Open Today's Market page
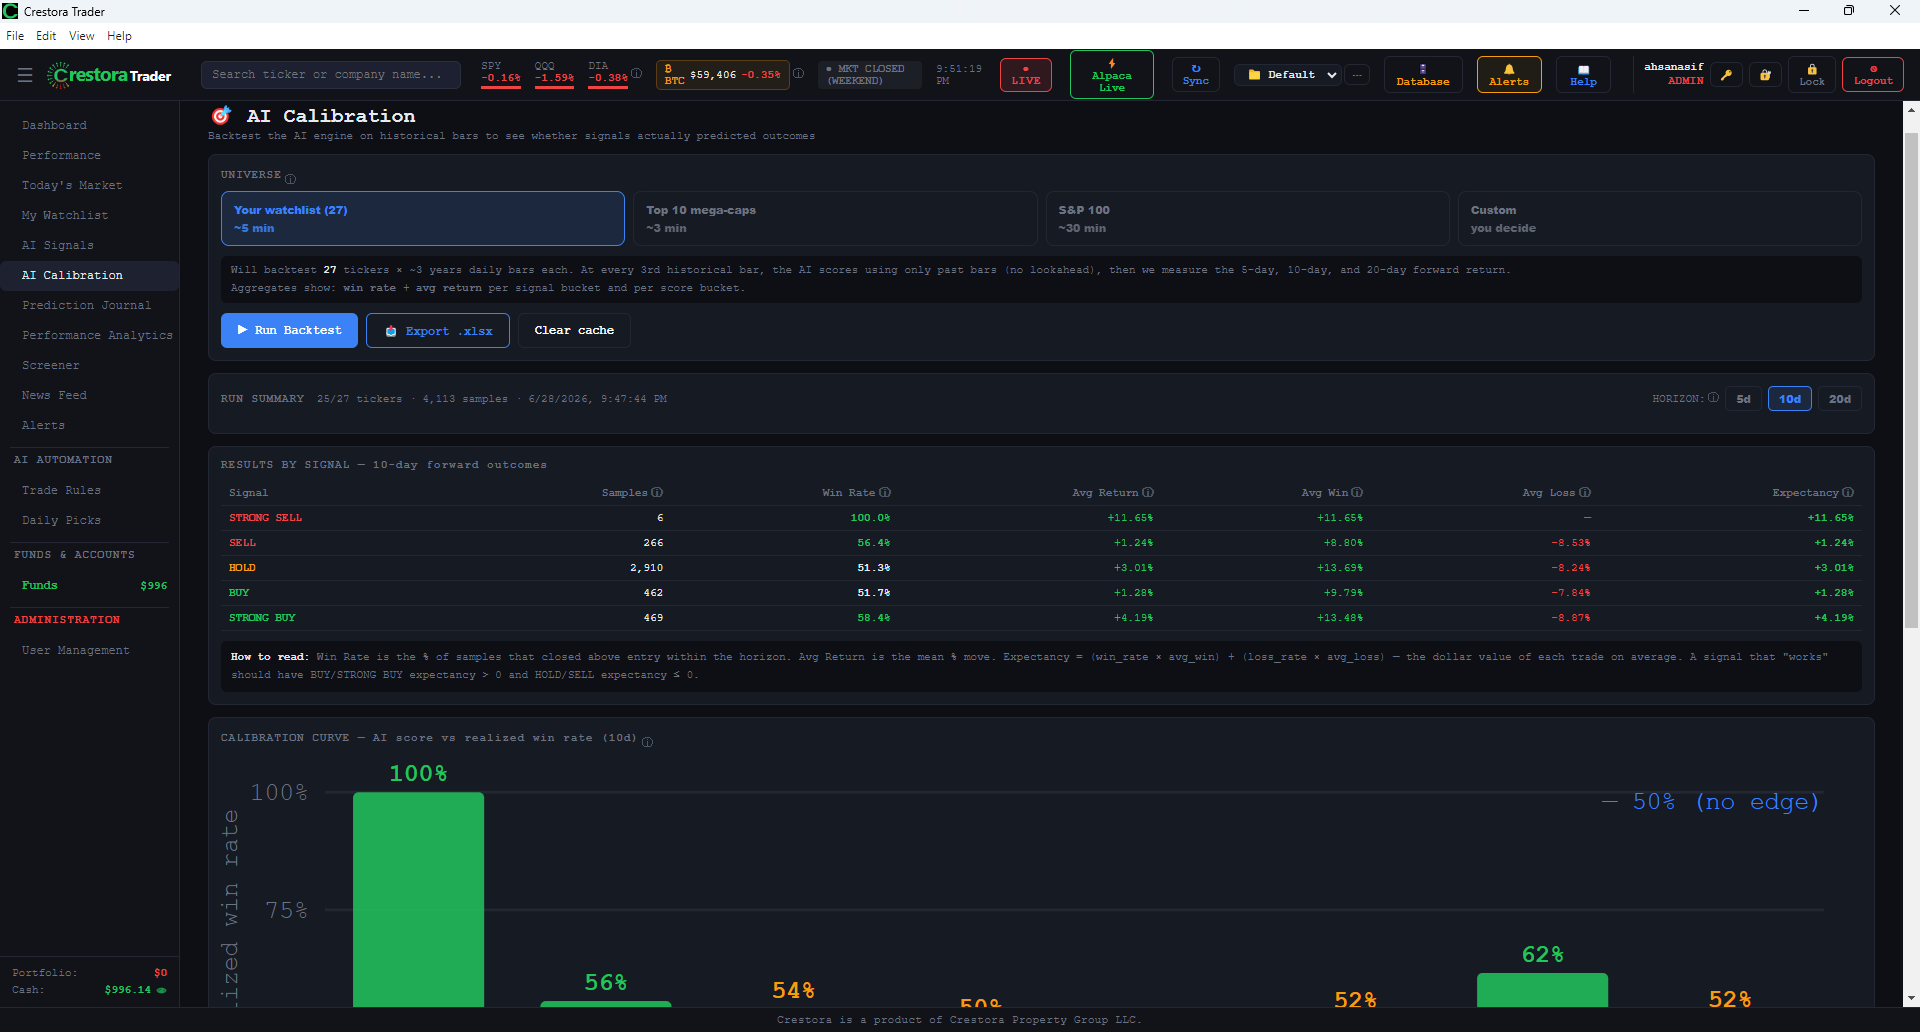The width and height of the screenshot is (1920, 1032). click(90, 185)
